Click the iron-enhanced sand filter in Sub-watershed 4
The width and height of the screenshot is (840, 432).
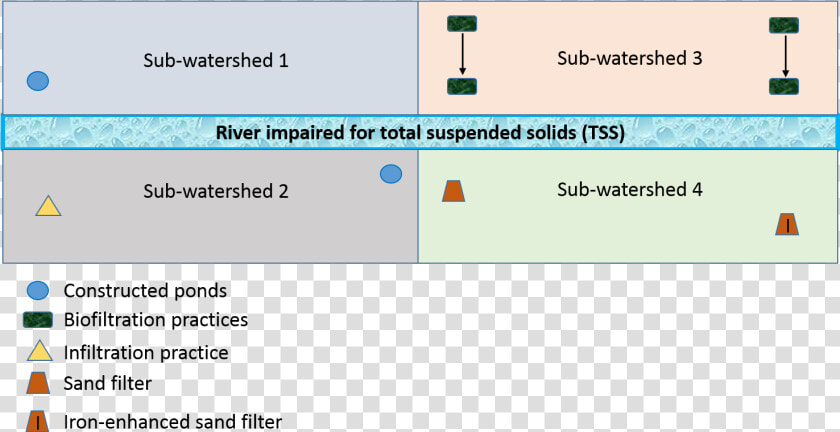click(787, 225)
